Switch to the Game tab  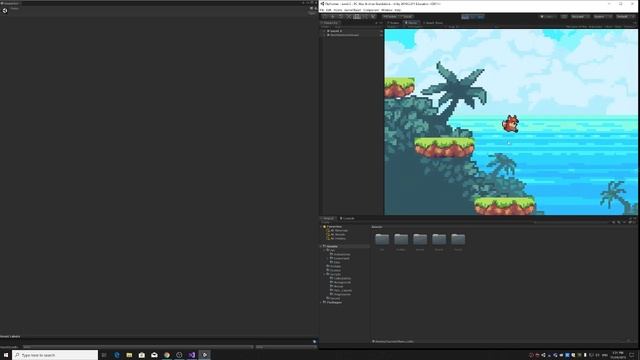coord(411,23)
